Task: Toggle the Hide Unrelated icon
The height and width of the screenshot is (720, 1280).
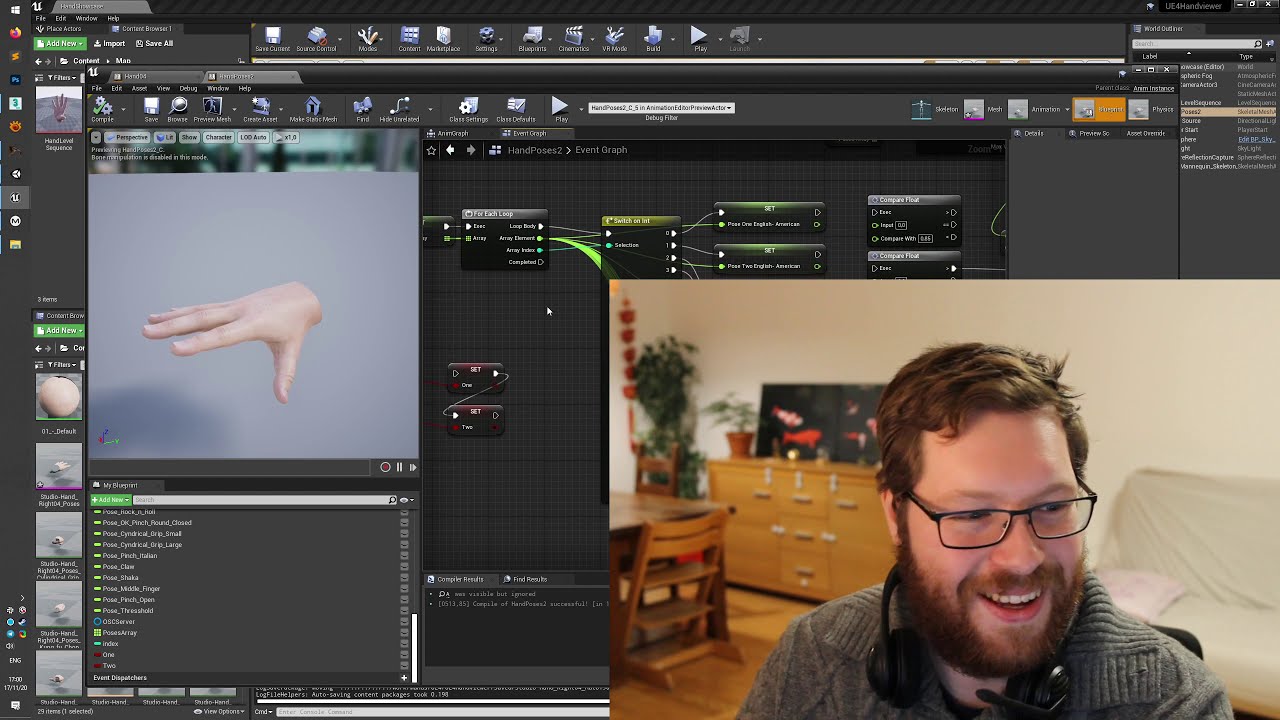Action: point(399,109)
